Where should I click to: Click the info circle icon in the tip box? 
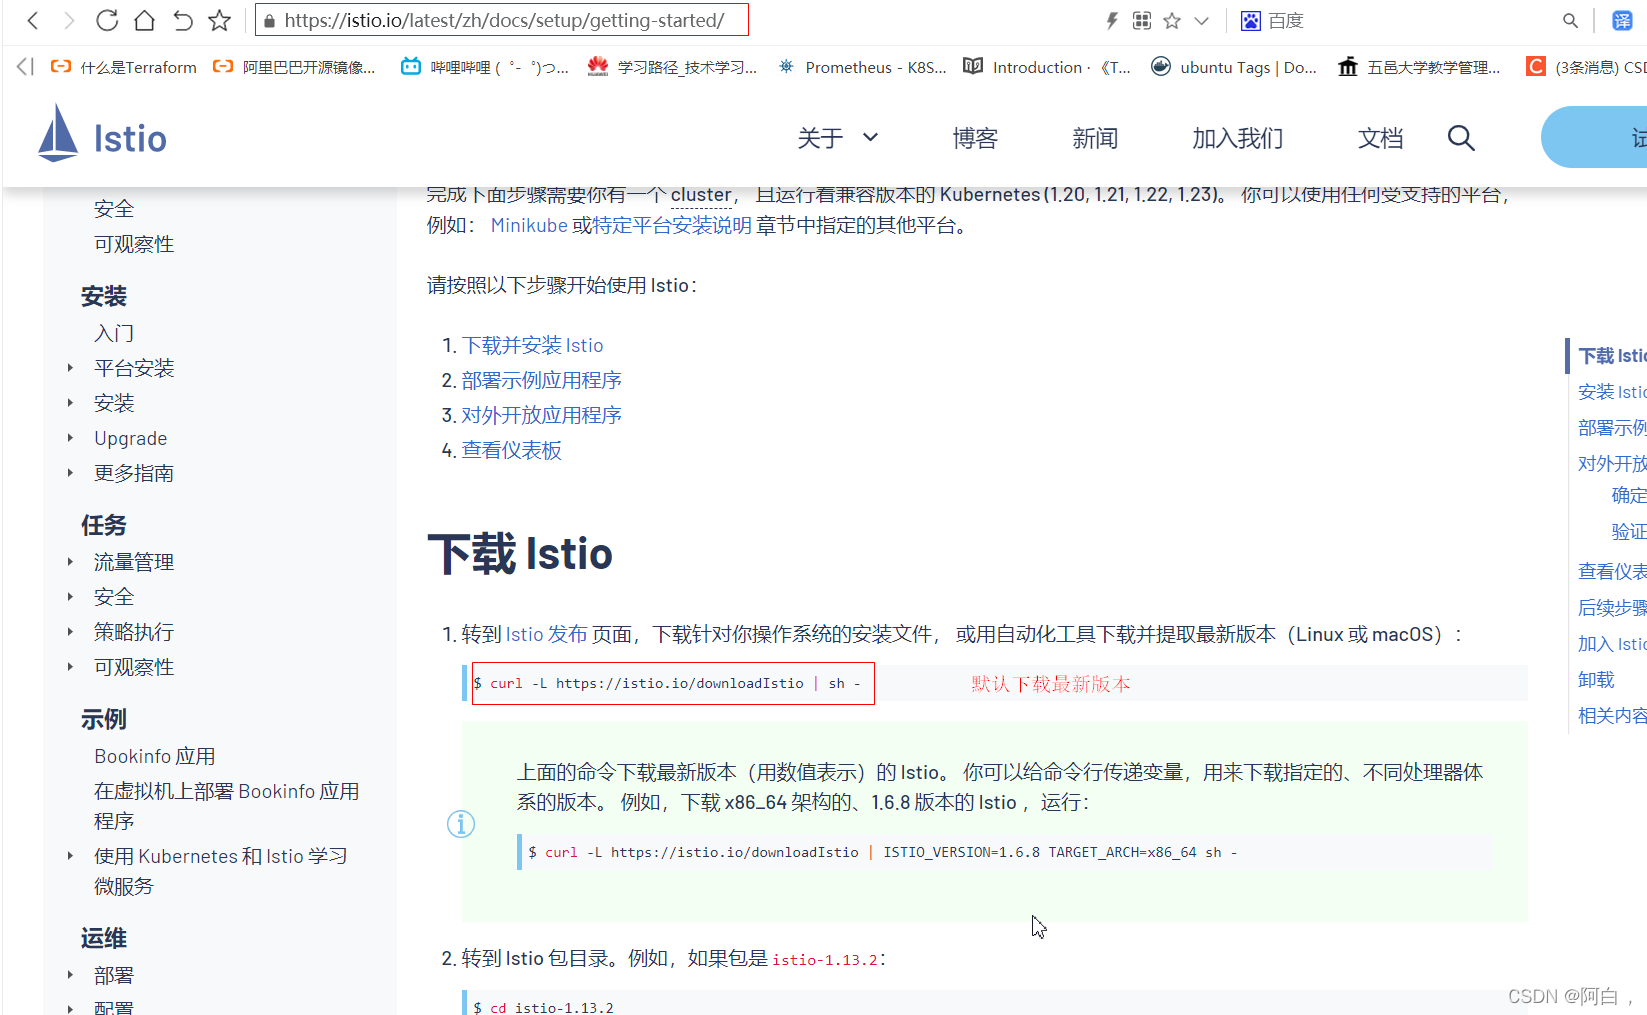461,824
